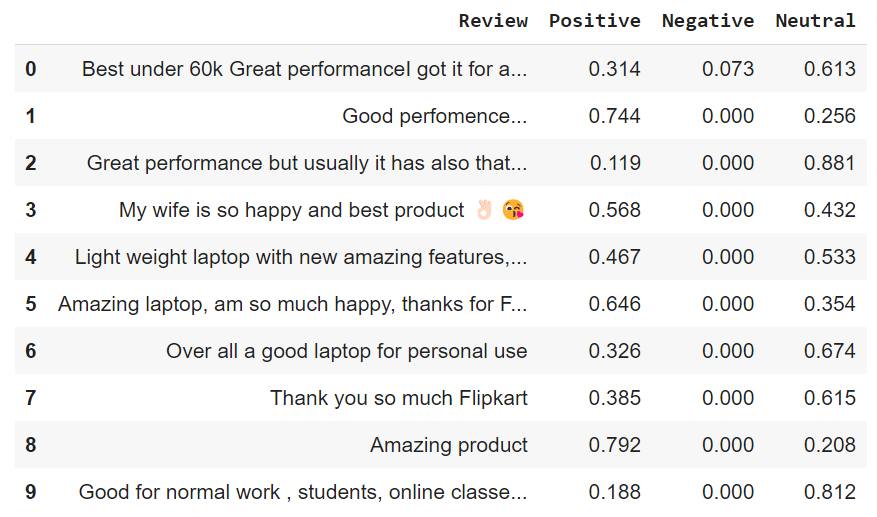Click the Positive value 0.792
The image size is (877, 517).
tap(614, 445)
